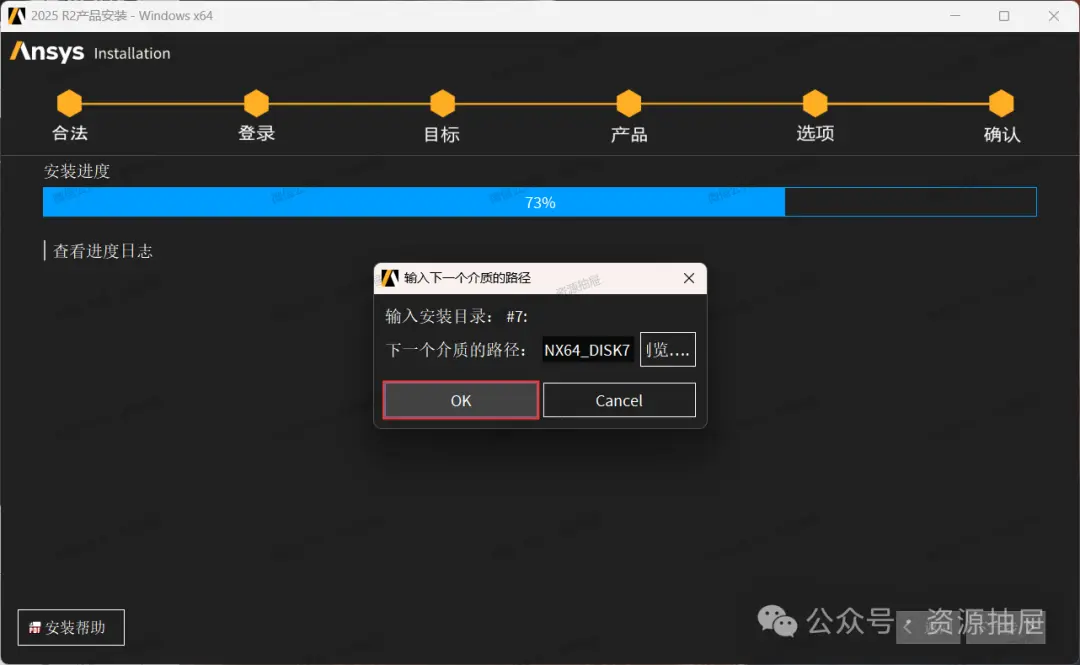Click the 产品 step hexagon icon
Viewport: 1080px width, 665px height.
point(628,103)
